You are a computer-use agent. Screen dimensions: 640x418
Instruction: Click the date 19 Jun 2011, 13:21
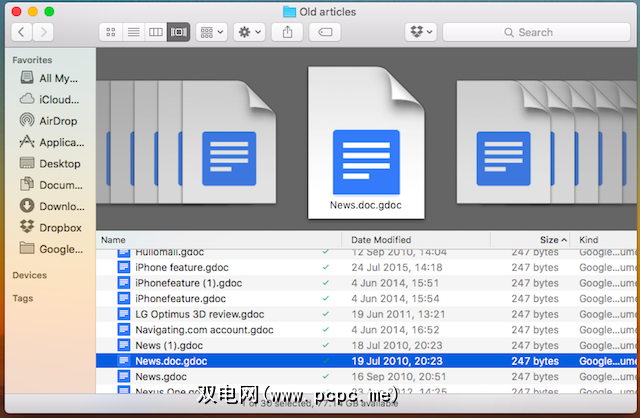click(398, 314)
